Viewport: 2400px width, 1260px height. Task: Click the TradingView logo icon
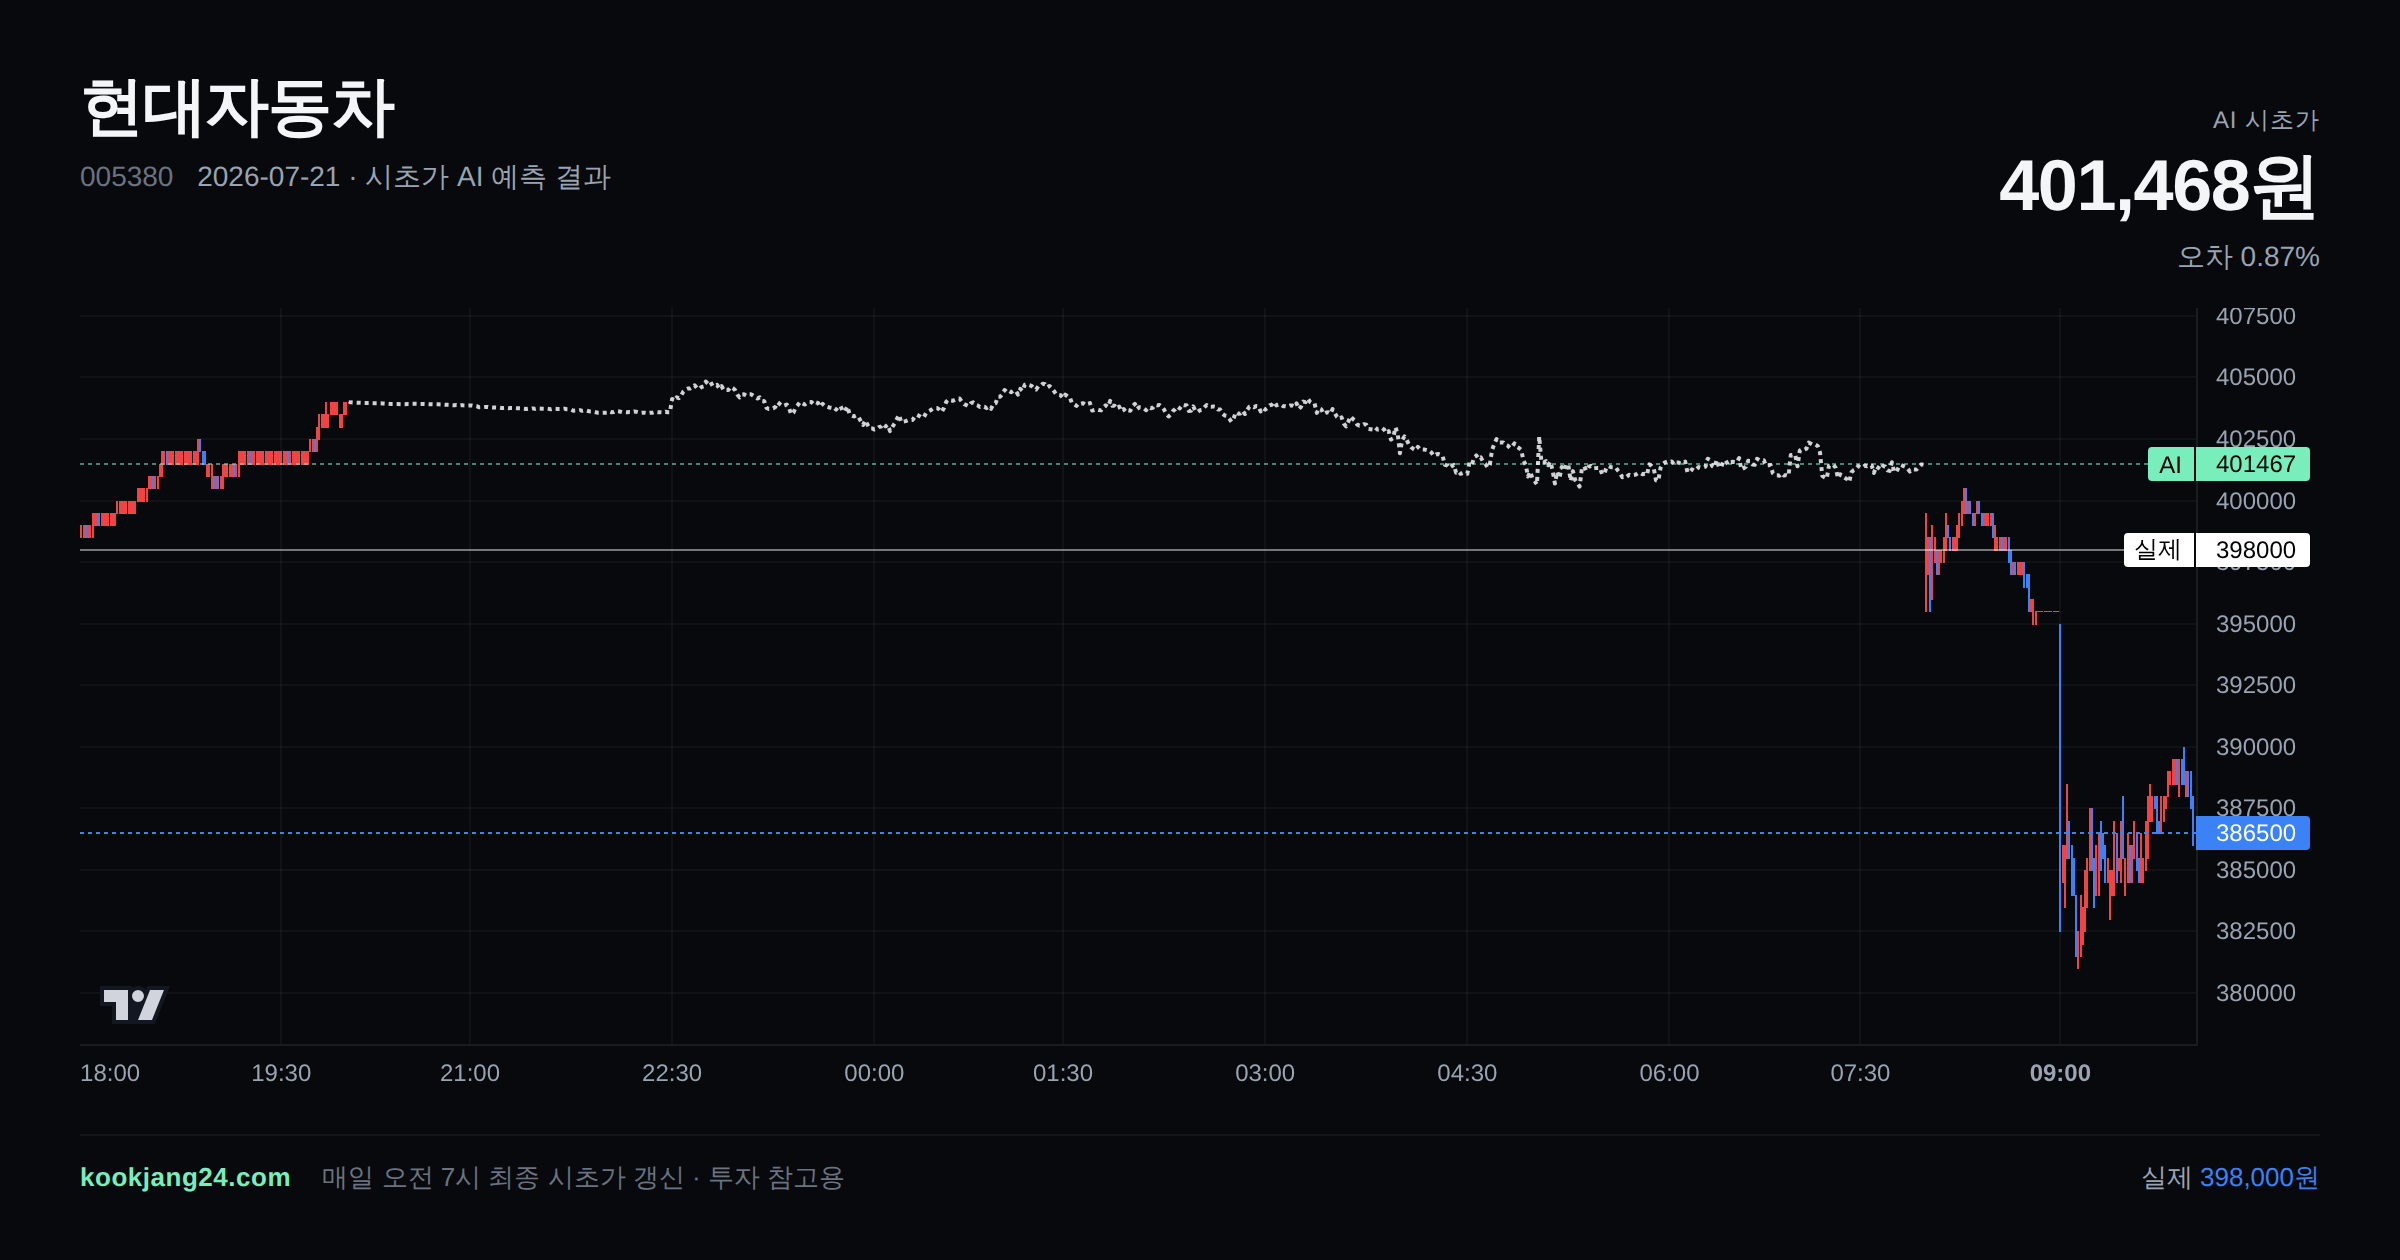[133, 1004]
